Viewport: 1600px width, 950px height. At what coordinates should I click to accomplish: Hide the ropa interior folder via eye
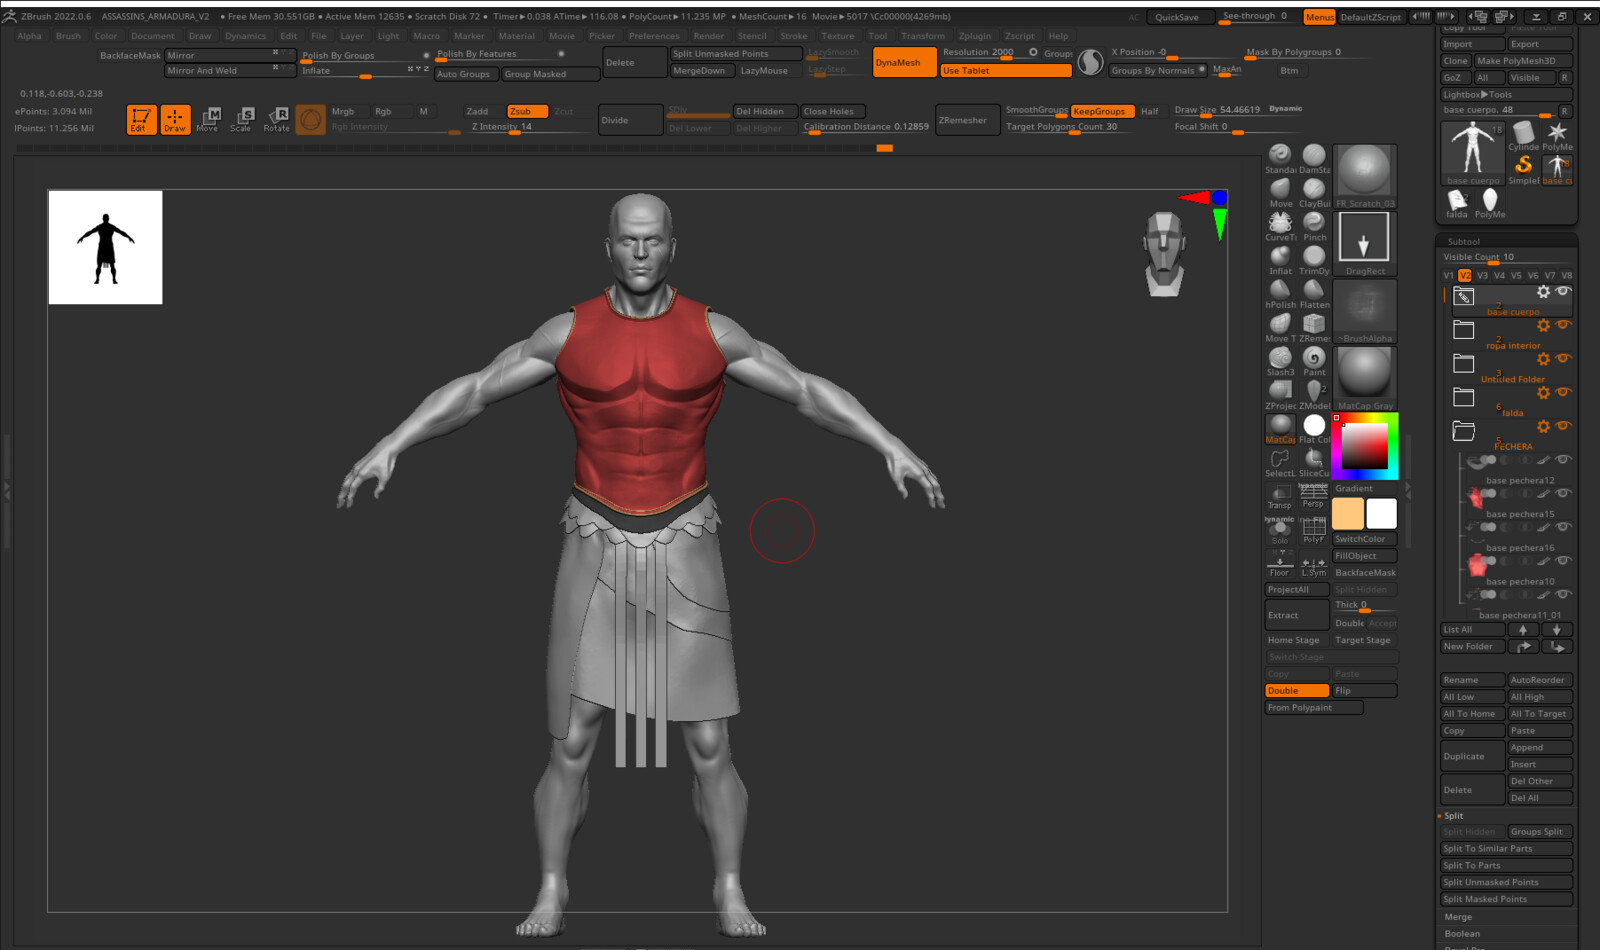1563,325
